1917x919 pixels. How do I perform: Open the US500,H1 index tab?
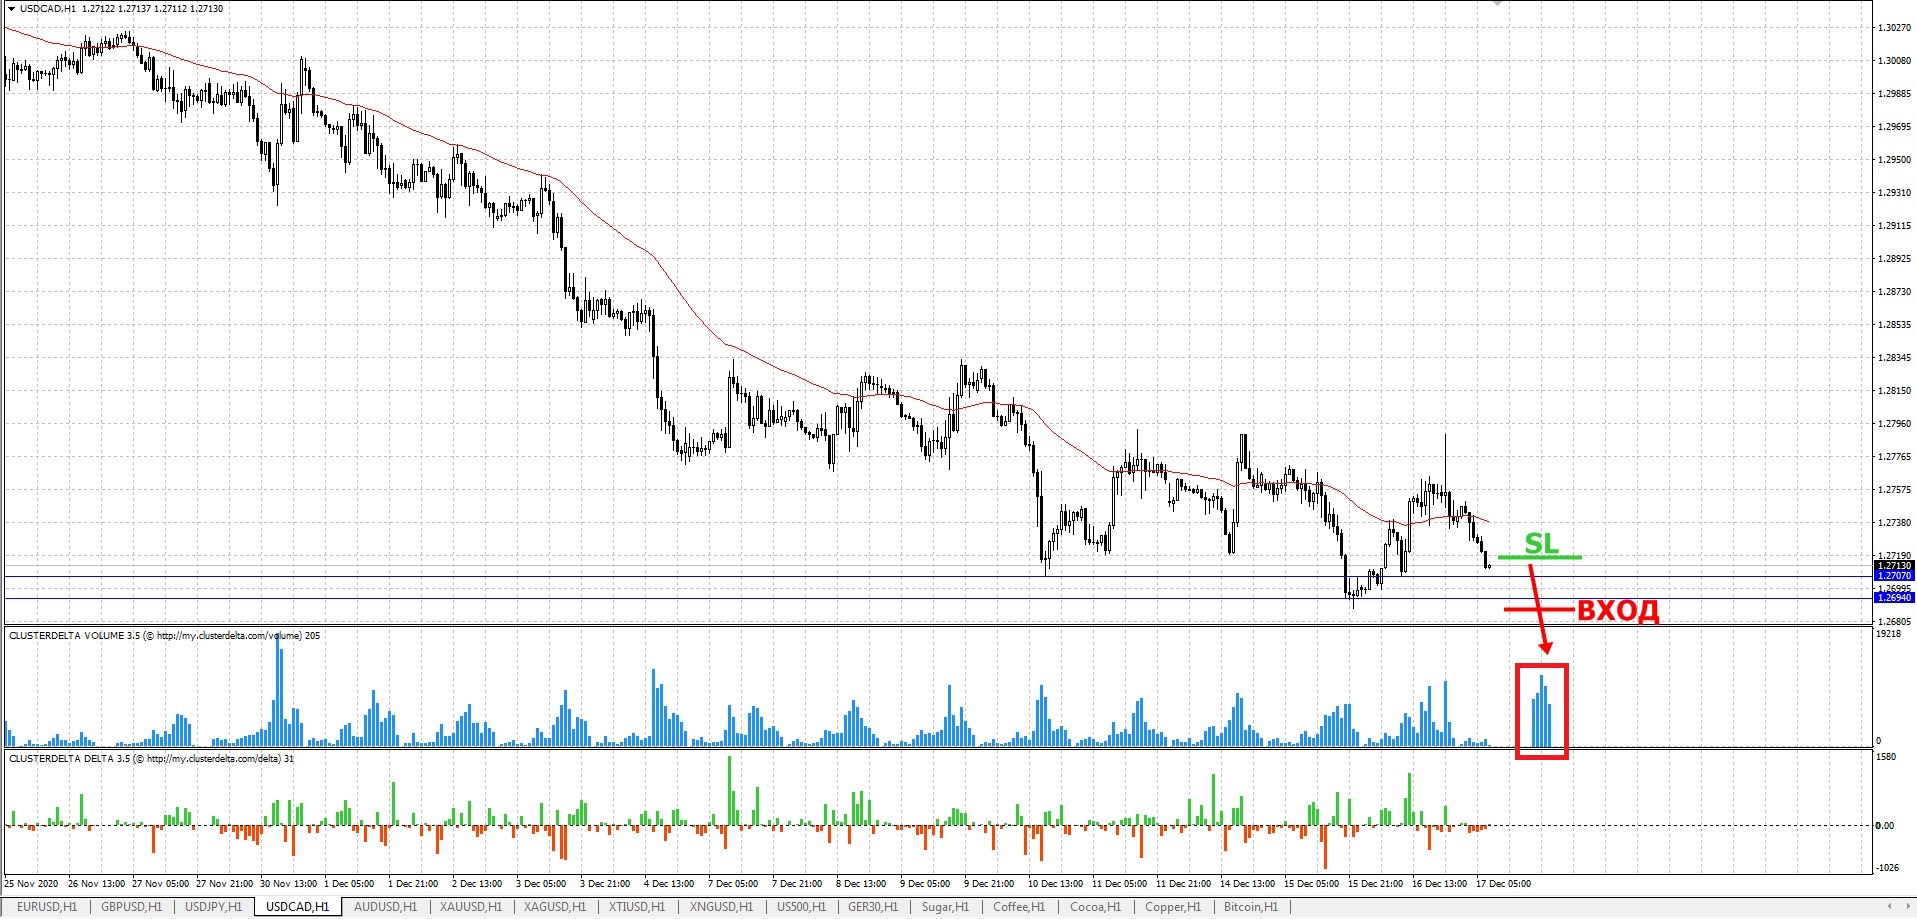click(802, 907)
